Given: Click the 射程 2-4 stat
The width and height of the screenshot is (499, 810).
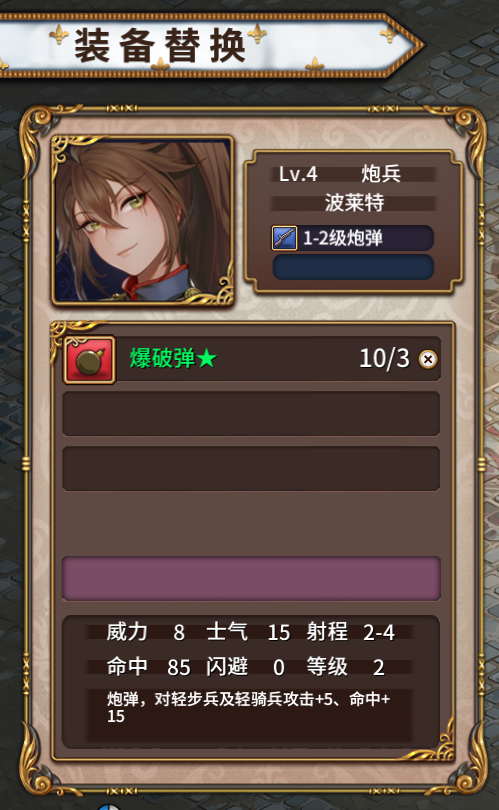Looking at the screenshot, I should pos(350,632).
